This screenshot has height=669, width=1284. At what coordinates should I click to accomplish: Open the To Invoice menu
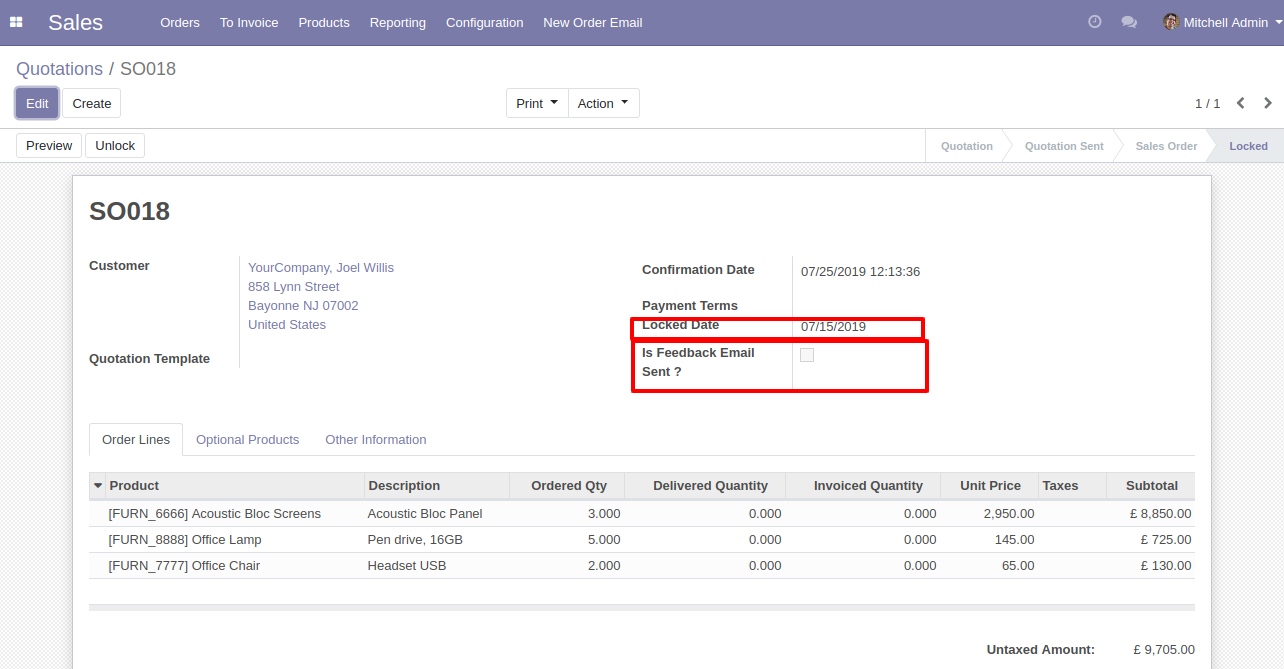tap(249, 22)
